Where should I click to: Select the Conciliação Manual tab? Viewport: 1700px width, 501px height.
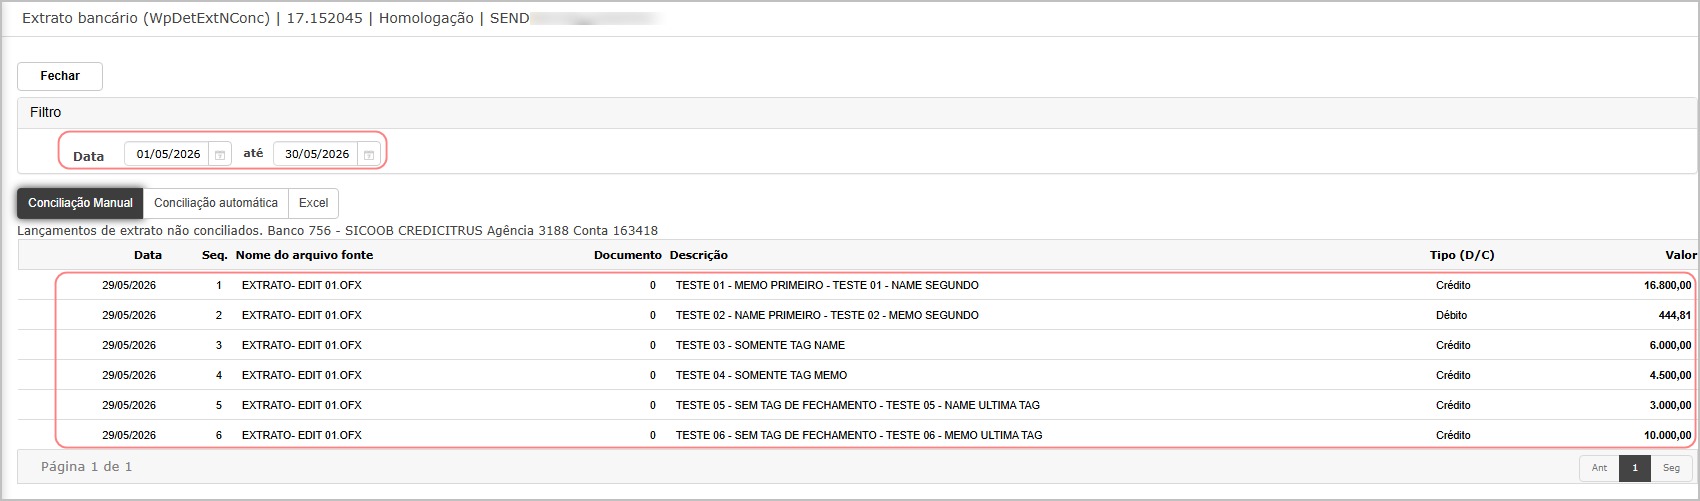pos(80,203)
